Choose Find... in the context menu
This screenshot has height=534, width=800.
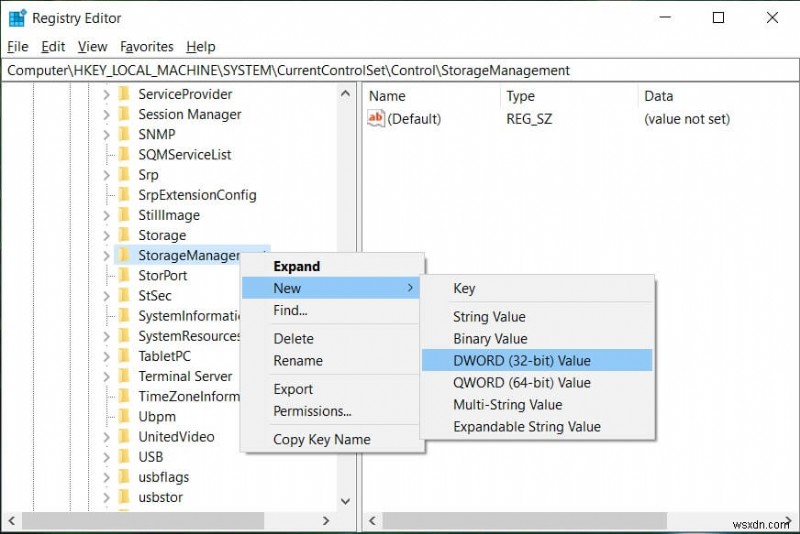tap(333, 310)
